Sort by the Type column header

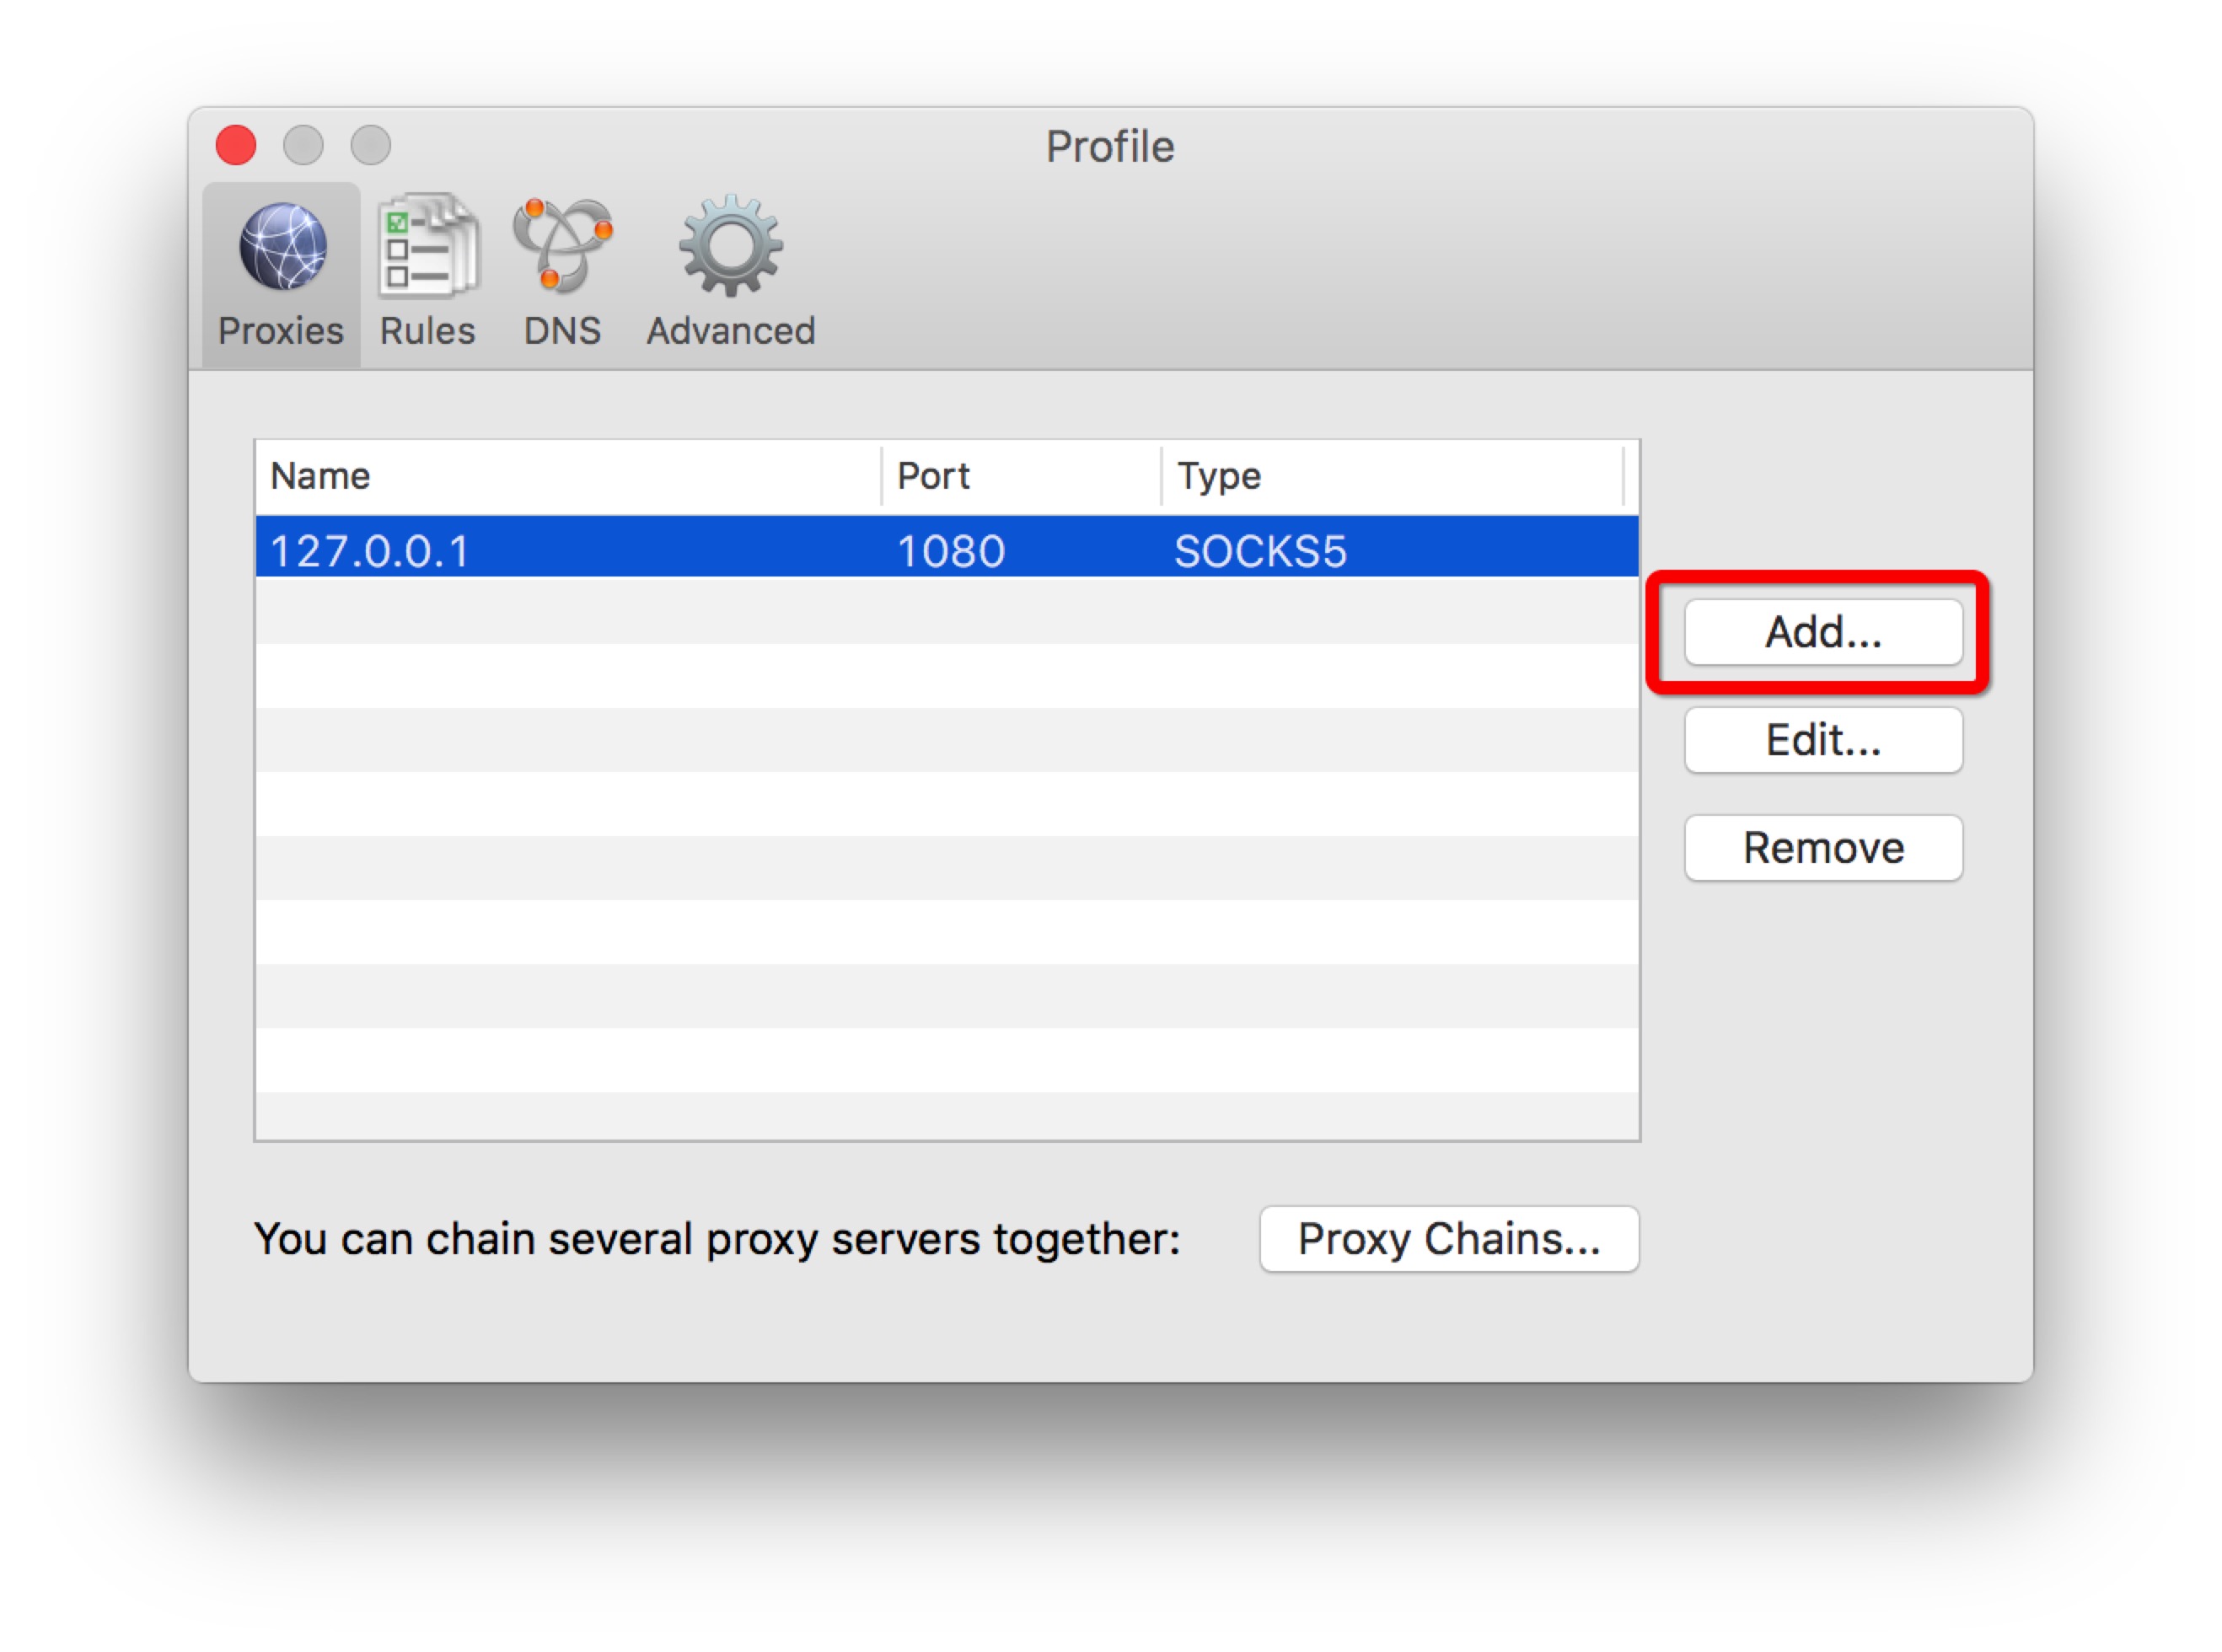[1218, 476]
